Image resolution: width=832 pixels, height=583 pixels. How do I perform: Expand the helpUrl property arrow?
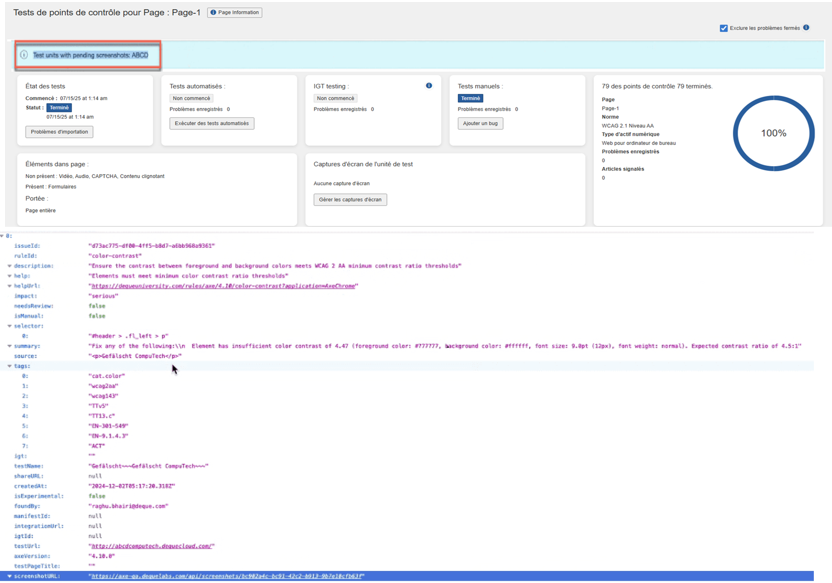10,286
